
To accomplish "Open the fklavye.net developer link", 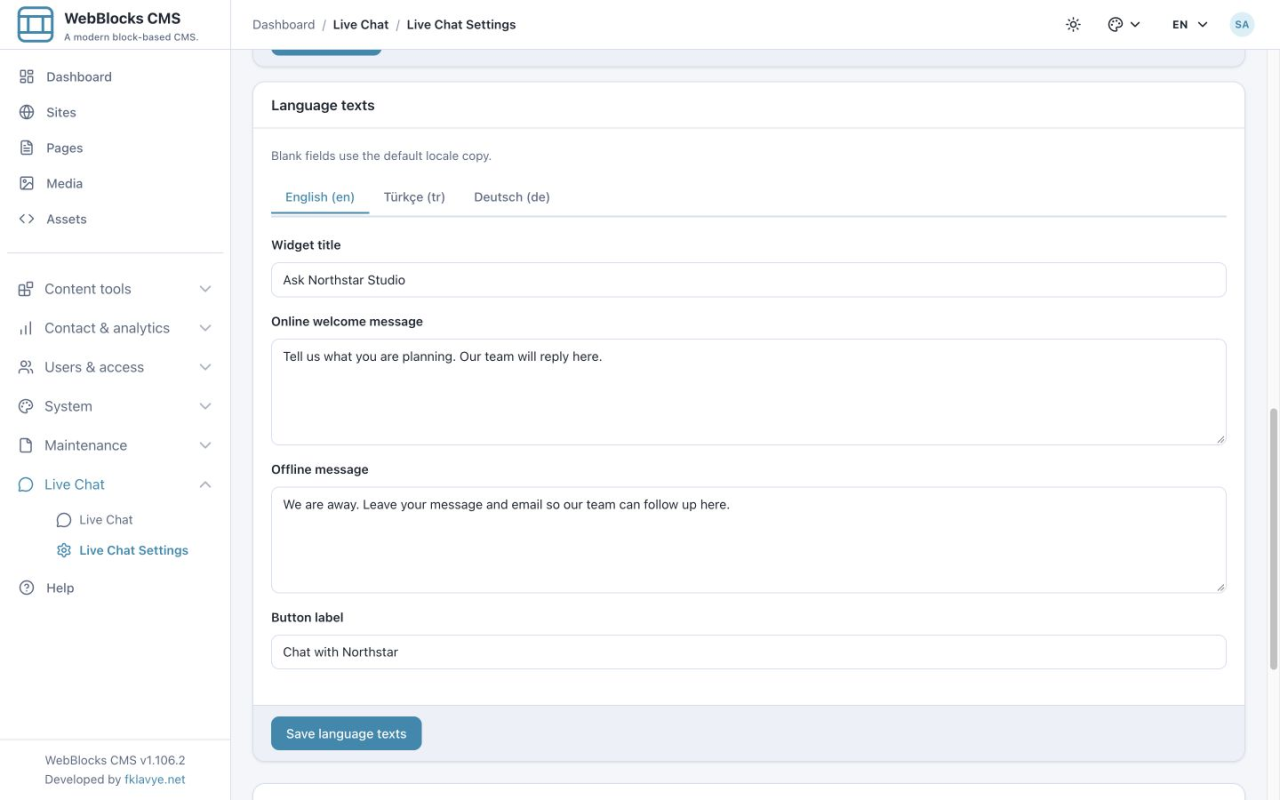I will tap(155, 780).
